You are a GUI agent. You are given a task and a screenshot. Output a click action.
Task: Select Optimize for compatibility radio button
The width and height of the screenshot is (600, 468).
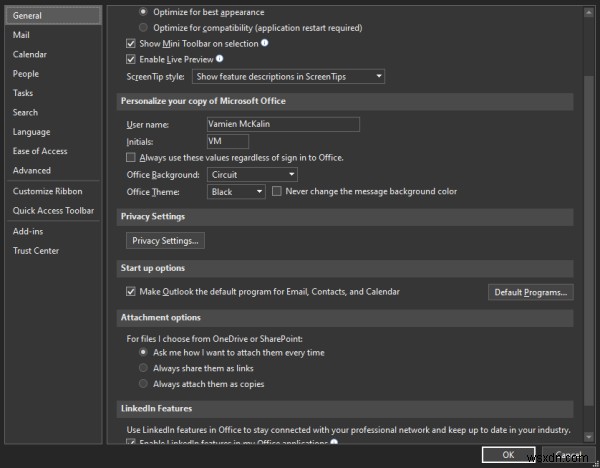pyautogui.click(x=143, y=28)
